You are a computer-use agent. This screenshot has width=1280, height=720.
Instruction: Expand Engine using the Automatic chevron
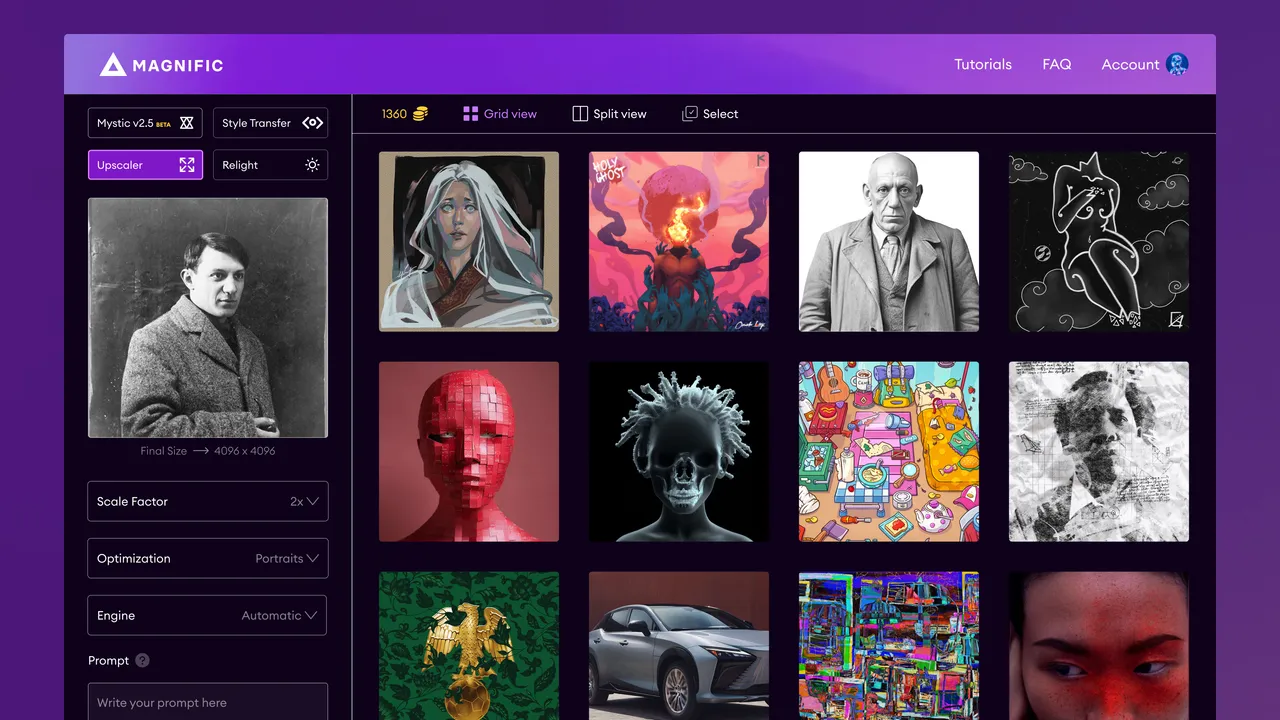coord(312,615)
